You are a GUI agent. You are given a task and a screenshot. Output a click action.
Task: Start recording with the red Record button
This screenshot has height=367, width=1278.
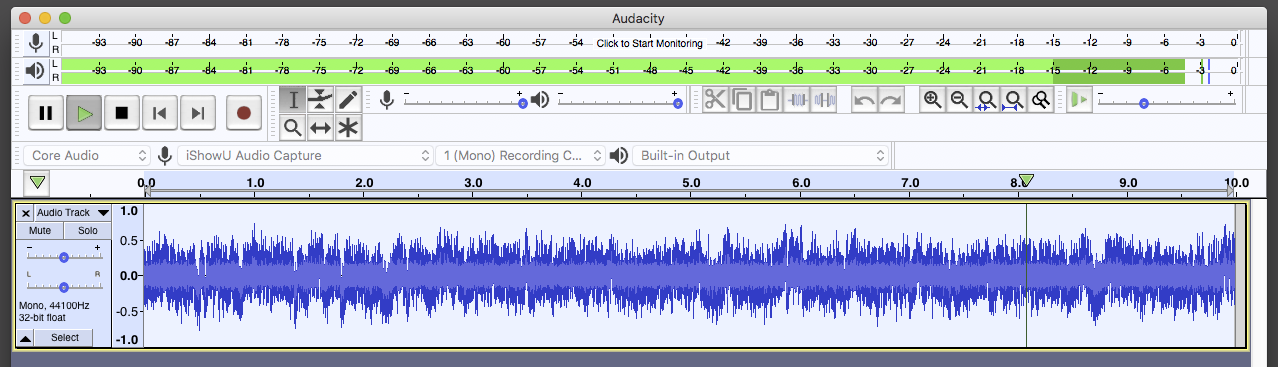point(243,113)
